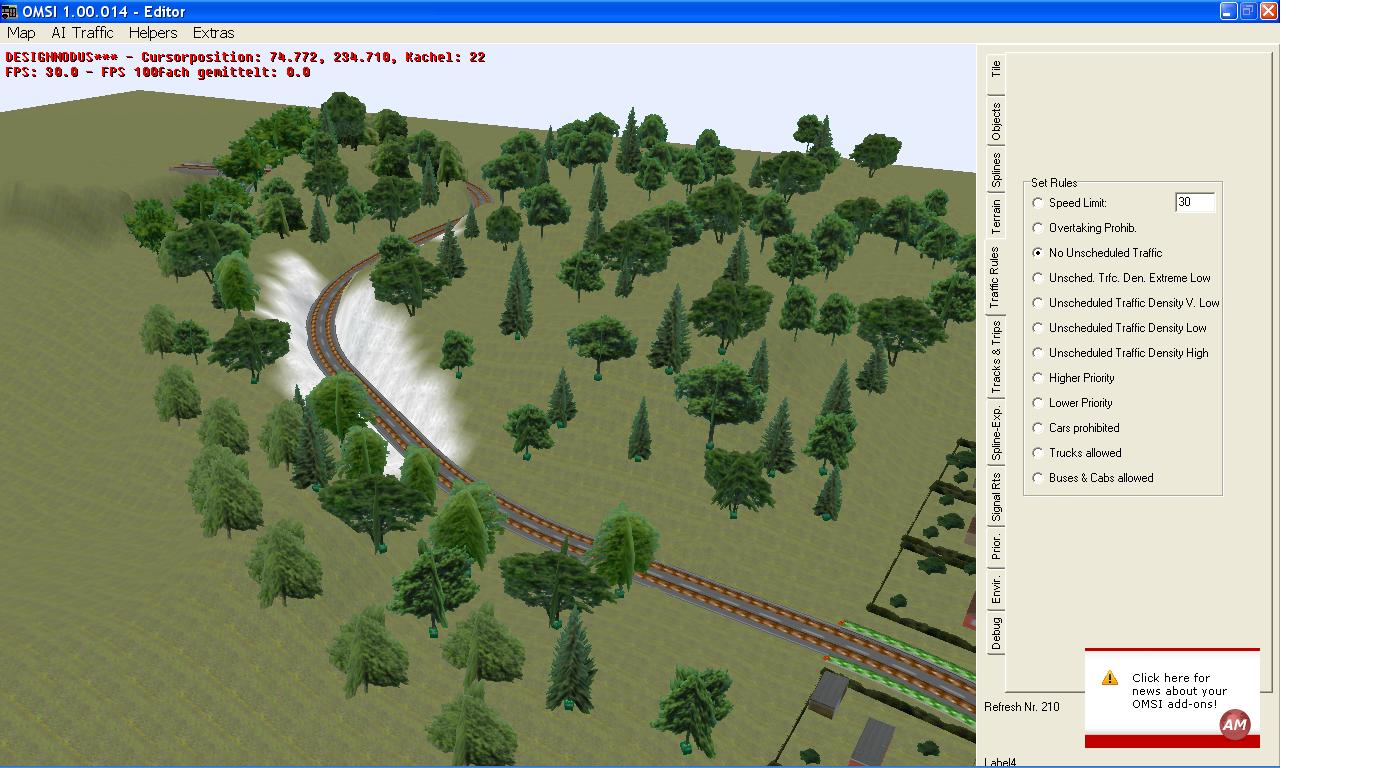
Task: Open the Tracks & Trips tab
Action: (x=995, y=356)
